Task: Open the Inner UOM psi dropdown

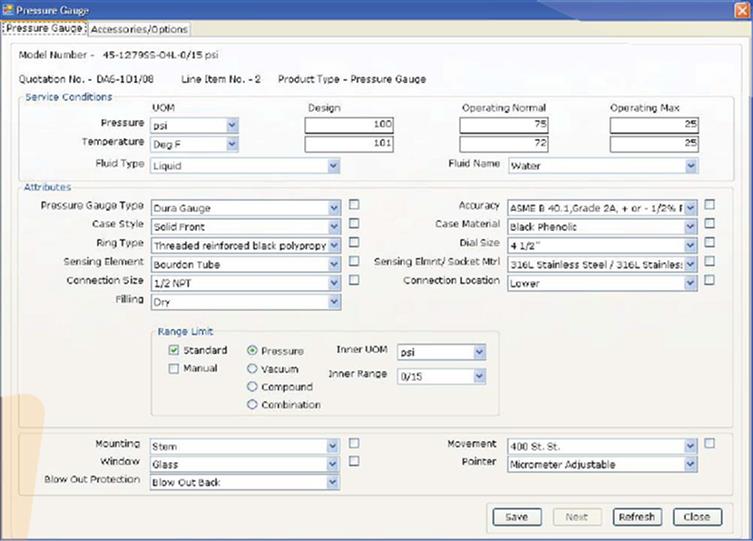Action: pyautogui.click(x=441, y=352)
